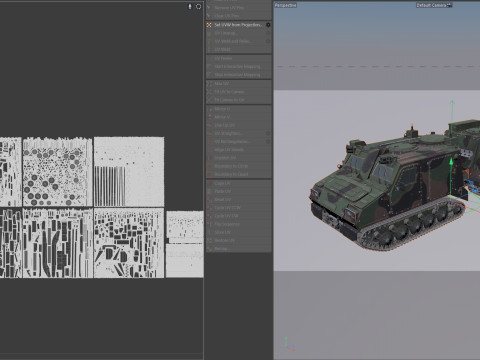480x360 pixels.
Task: Open options gear beside UV Rectangularize
Action: 268,141
